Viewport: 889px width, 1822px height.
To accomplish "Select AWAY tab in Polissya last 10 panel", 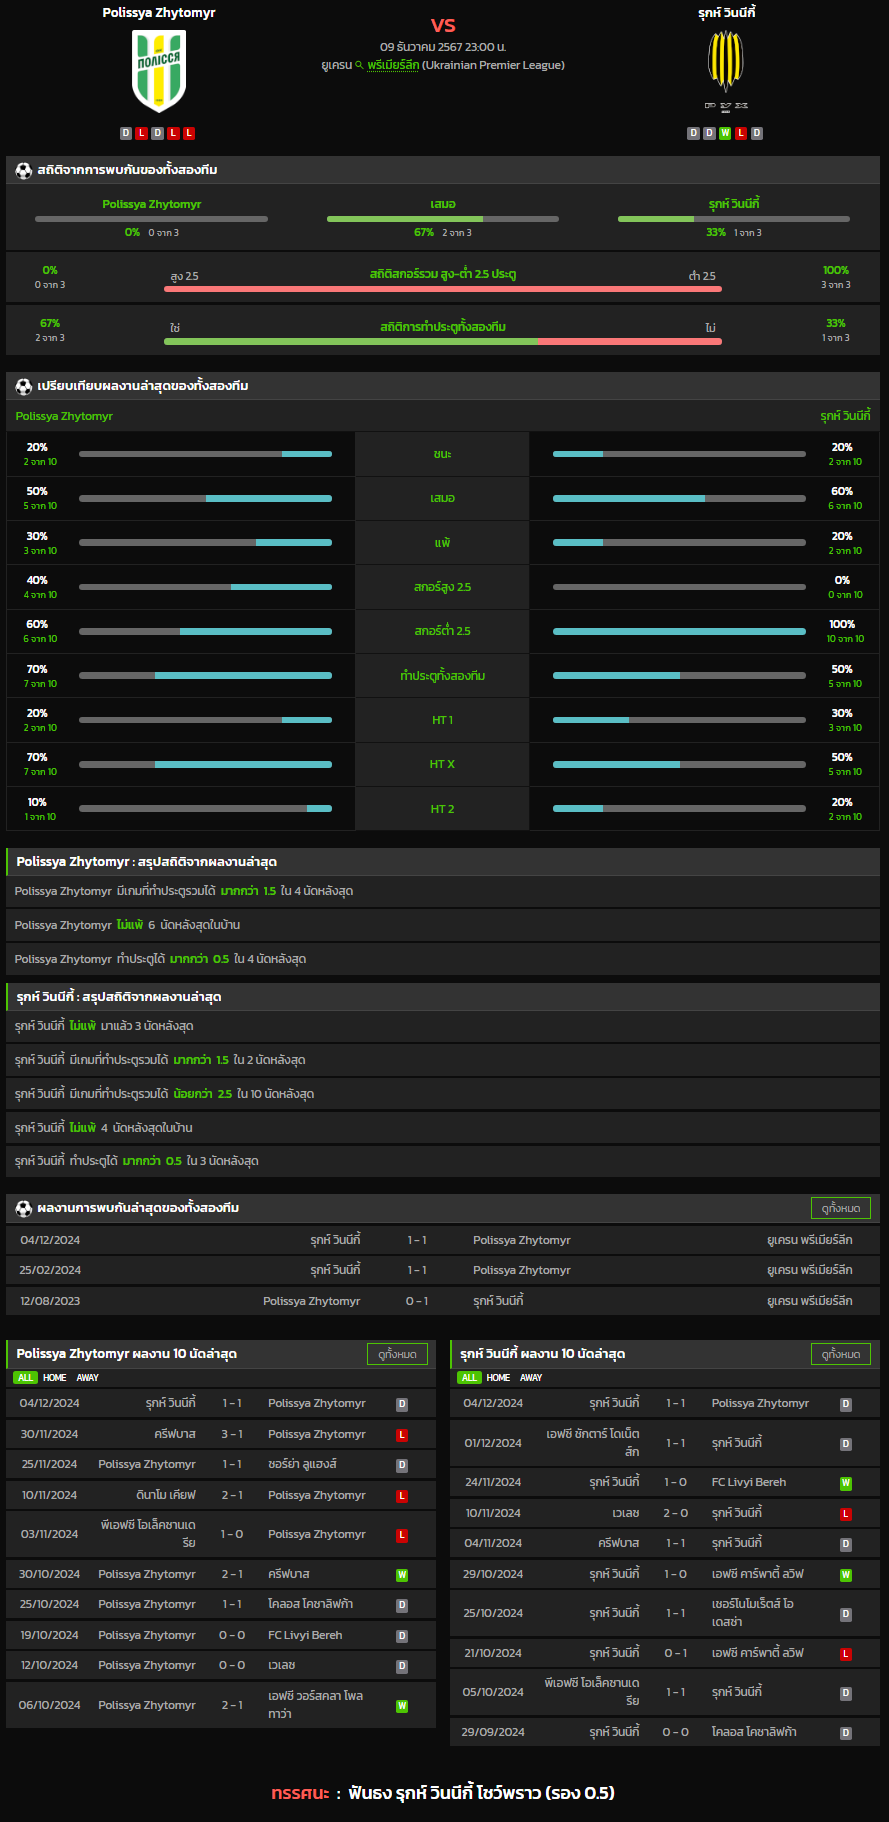I will [88, 1378].
